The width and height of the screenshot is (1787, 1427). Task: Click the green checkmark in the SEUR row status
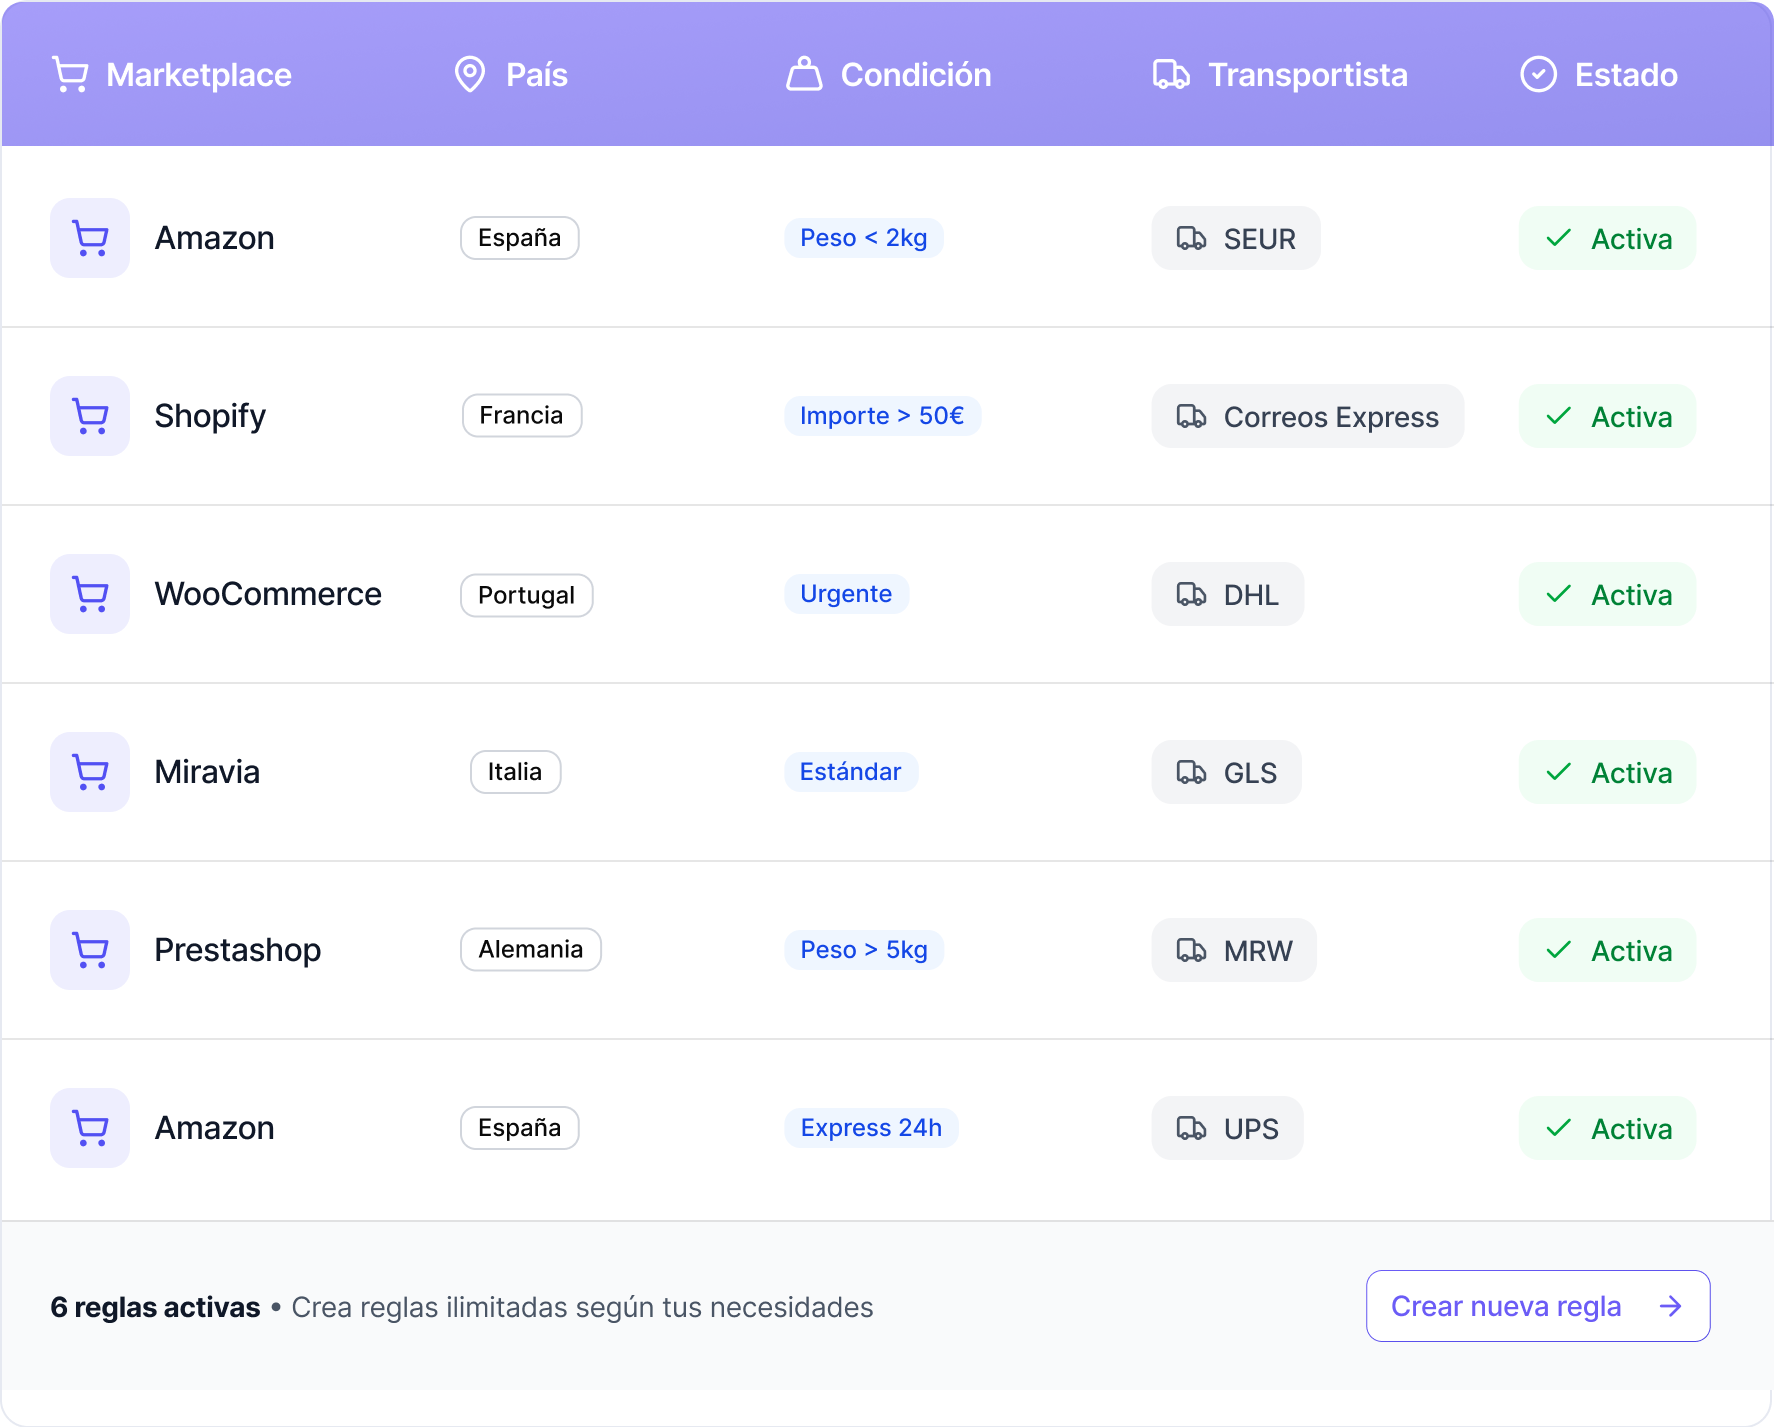pyautogui.click(x=1558, y=238)
